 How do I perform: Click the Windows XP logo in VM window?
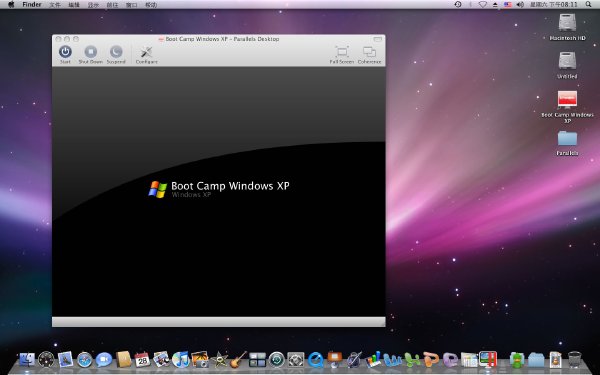click(x=158, y=189)
